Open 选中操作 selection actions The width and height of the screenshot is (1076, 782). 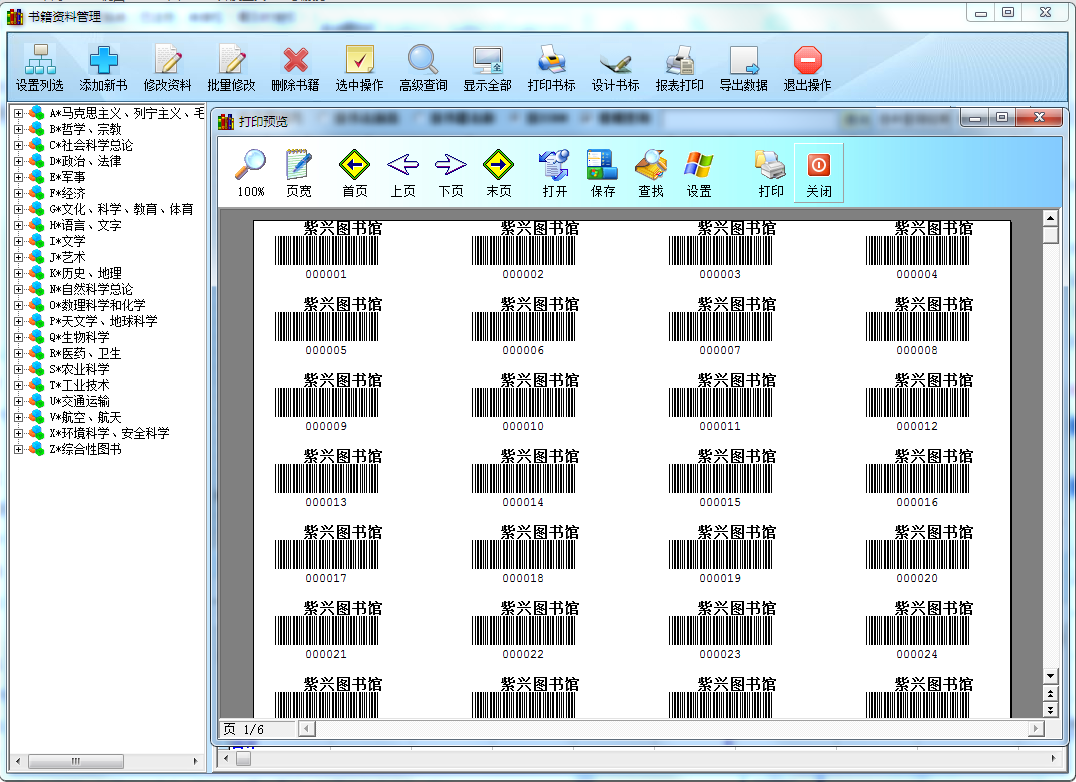click(359, 68)
